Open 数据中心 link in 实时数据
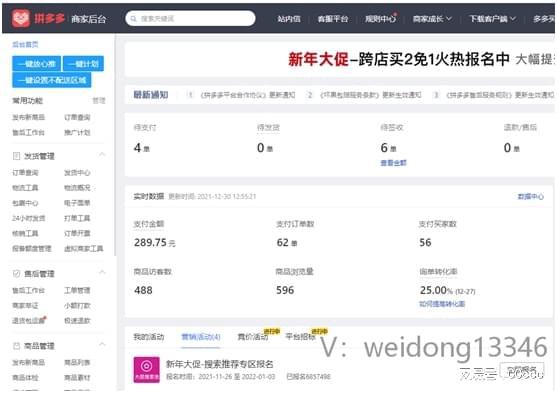The image size is (557, 393). [531, 196]
